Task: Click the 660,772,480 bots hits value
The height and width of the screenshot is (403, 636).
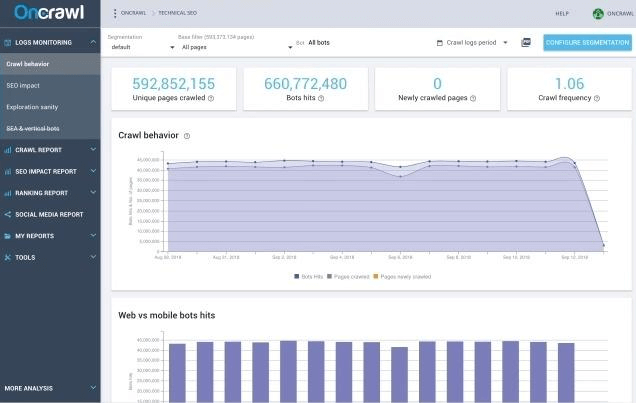Action: point(305,84)
